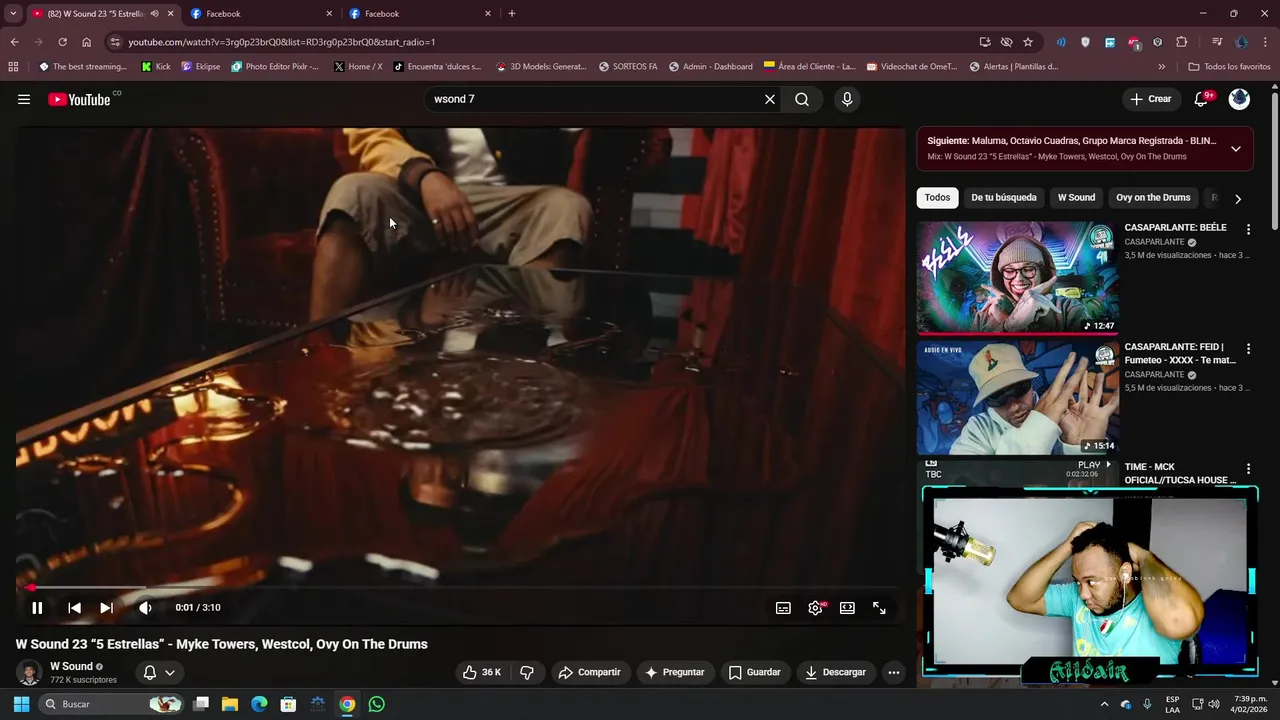Switch to theater mode
This screenshot has width=1280, height=720.
pyautogui.click(x=847, y=608)
